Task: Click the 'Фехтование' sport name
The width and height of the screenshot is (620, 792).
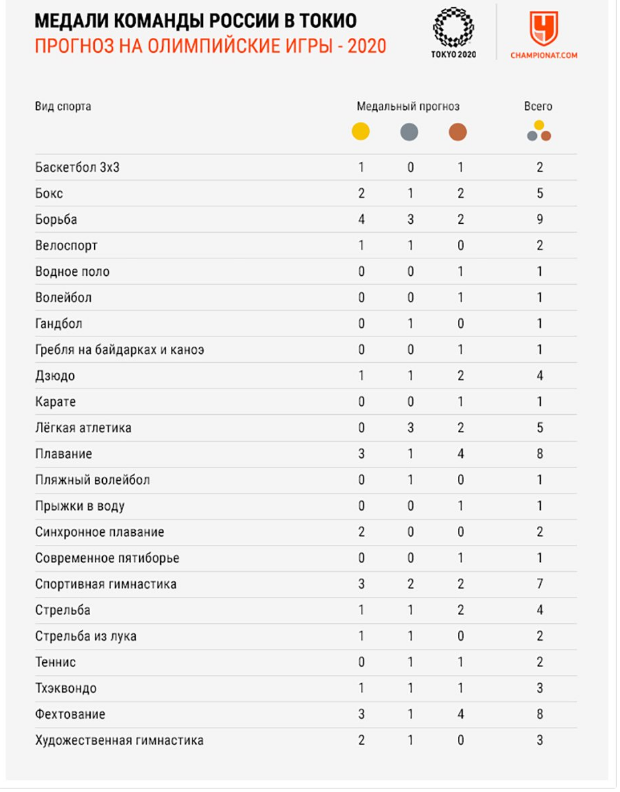Action: click(70, 714)
